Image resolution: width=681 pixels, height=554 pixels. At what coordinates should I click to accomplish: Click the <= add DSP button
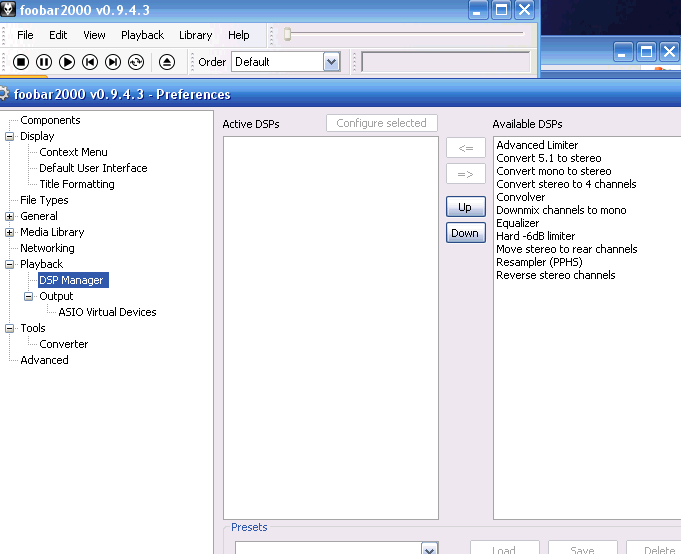click(x=466, y=148)
